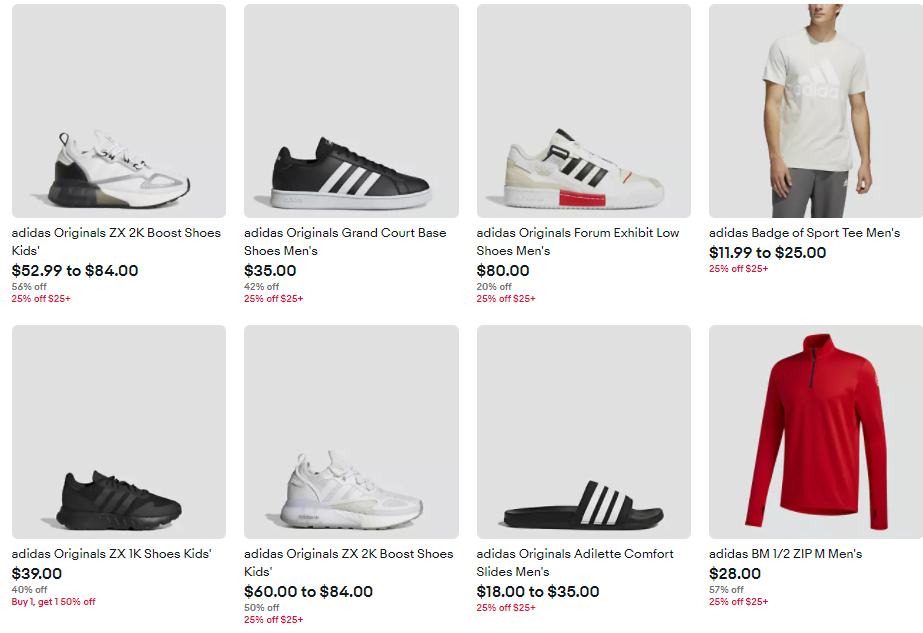Open the Grand Court Base Shoes Men's title link
The height and width of the screenshot is (633, 923).
345,242
